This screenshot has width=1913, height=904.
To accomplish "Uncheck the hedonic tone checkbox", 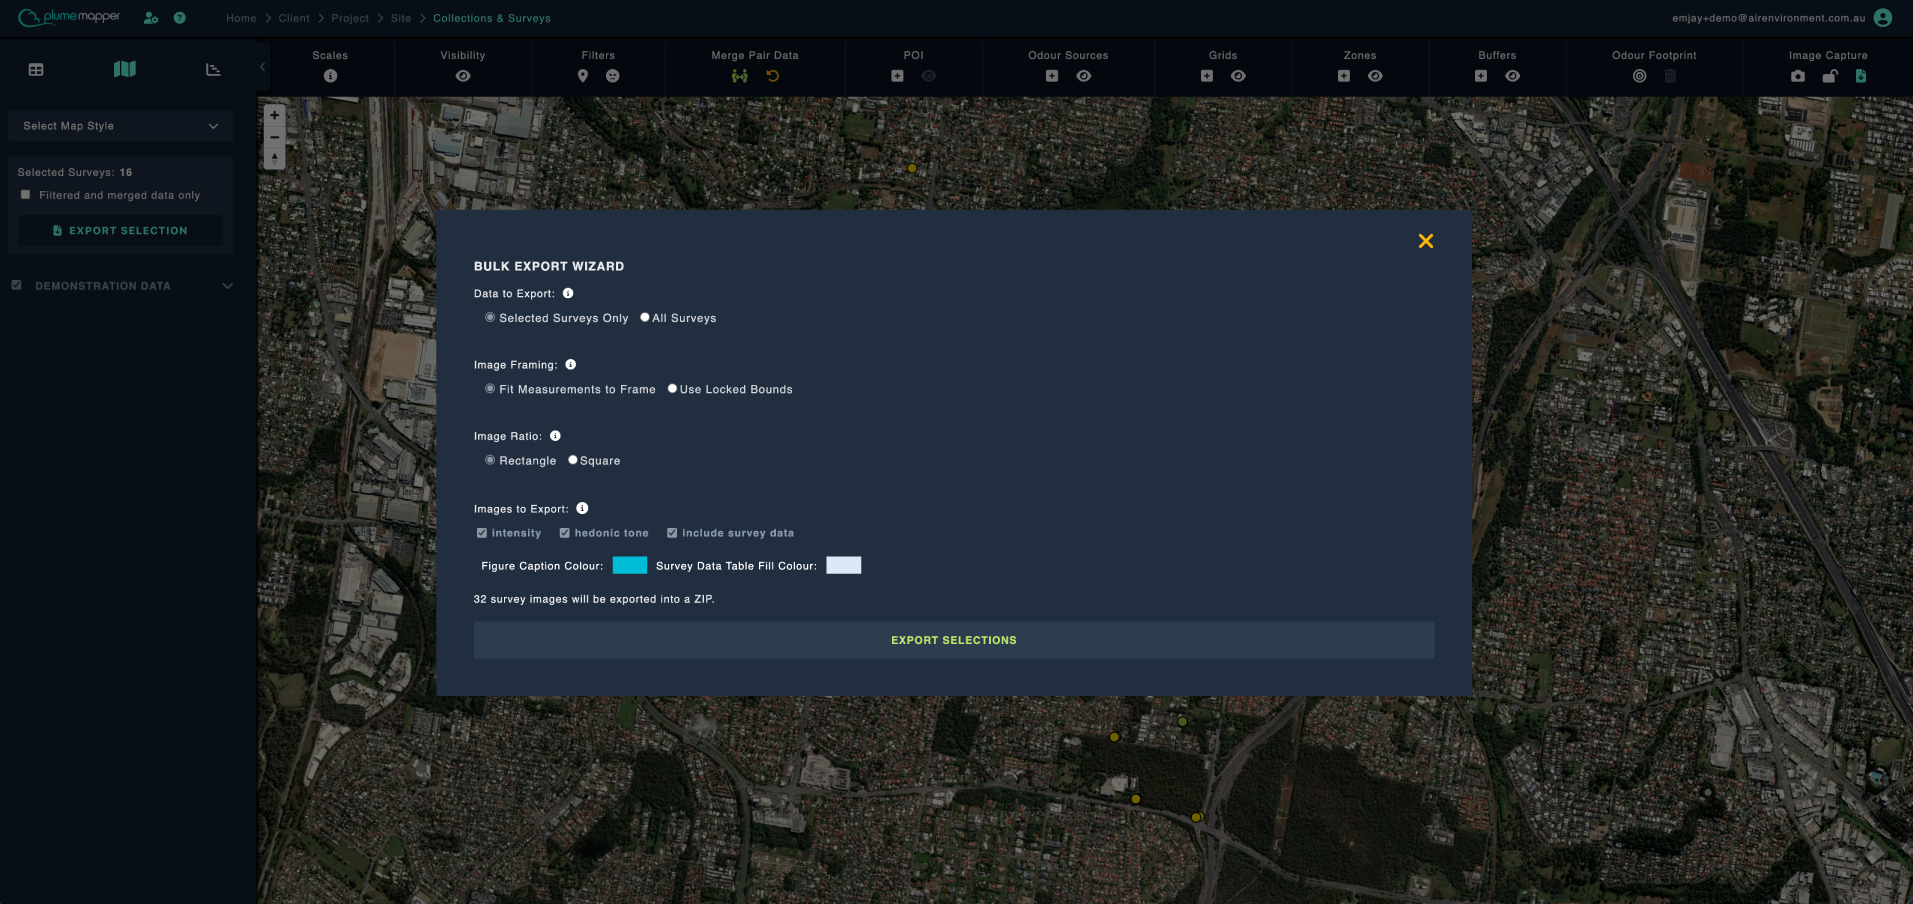I will [565, 533].
